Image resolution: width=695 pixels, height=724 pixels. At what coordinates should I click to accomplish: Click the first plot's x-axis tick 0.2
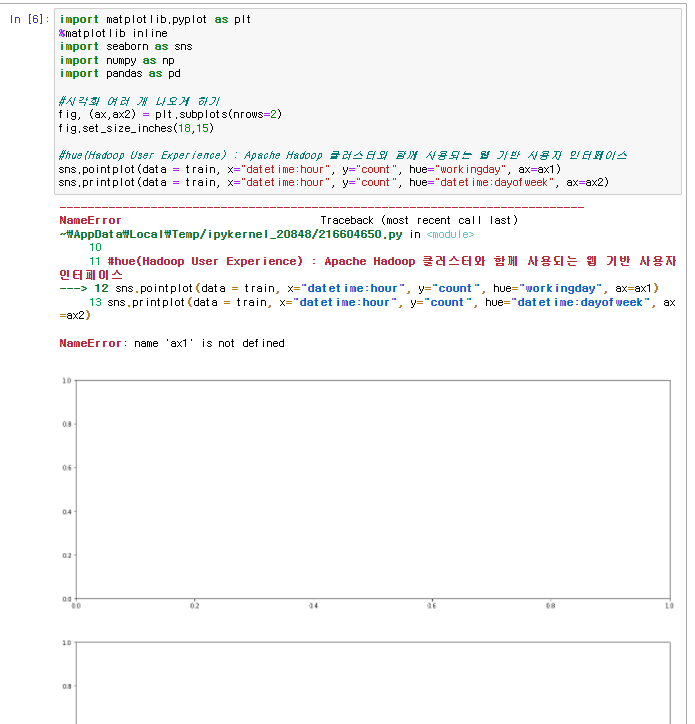(x=195, y=606)
